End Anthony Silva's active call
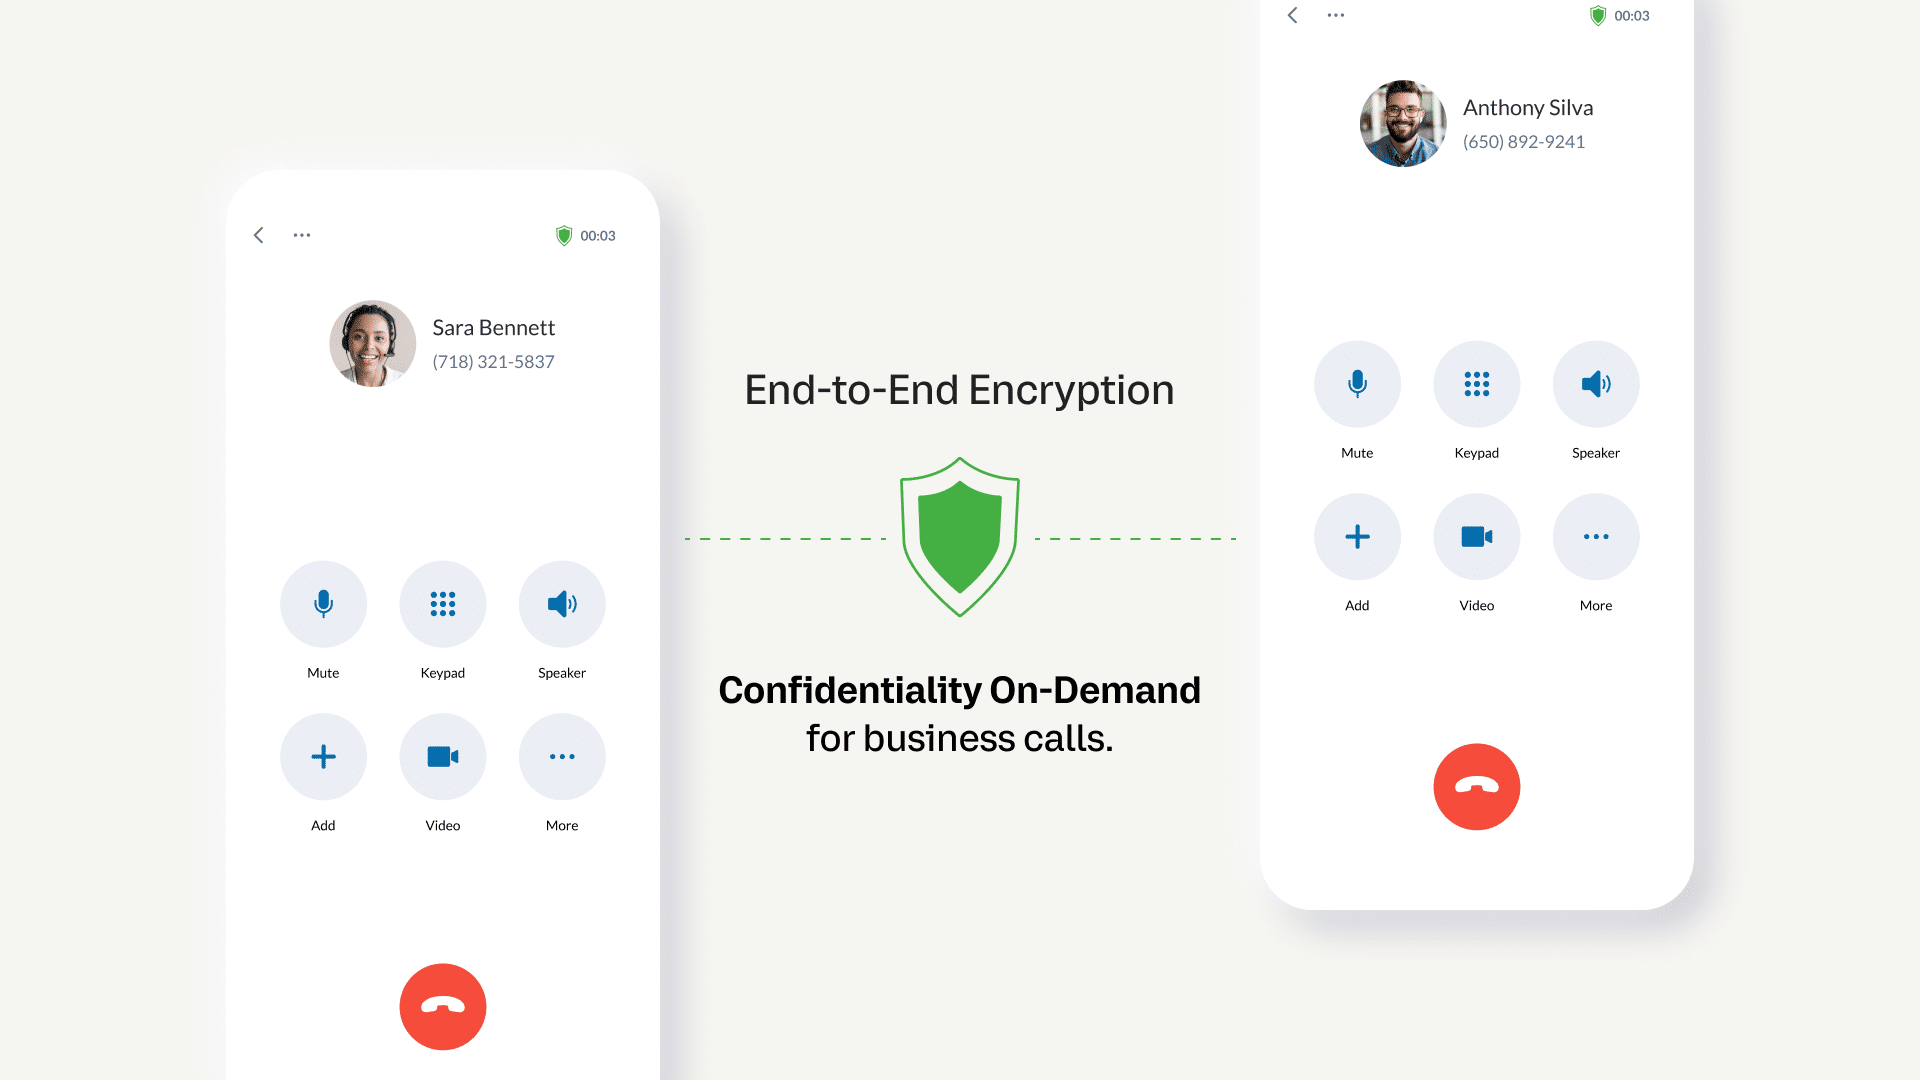The height and width of the screenshot is (1080, 1920). point(1476,786)
